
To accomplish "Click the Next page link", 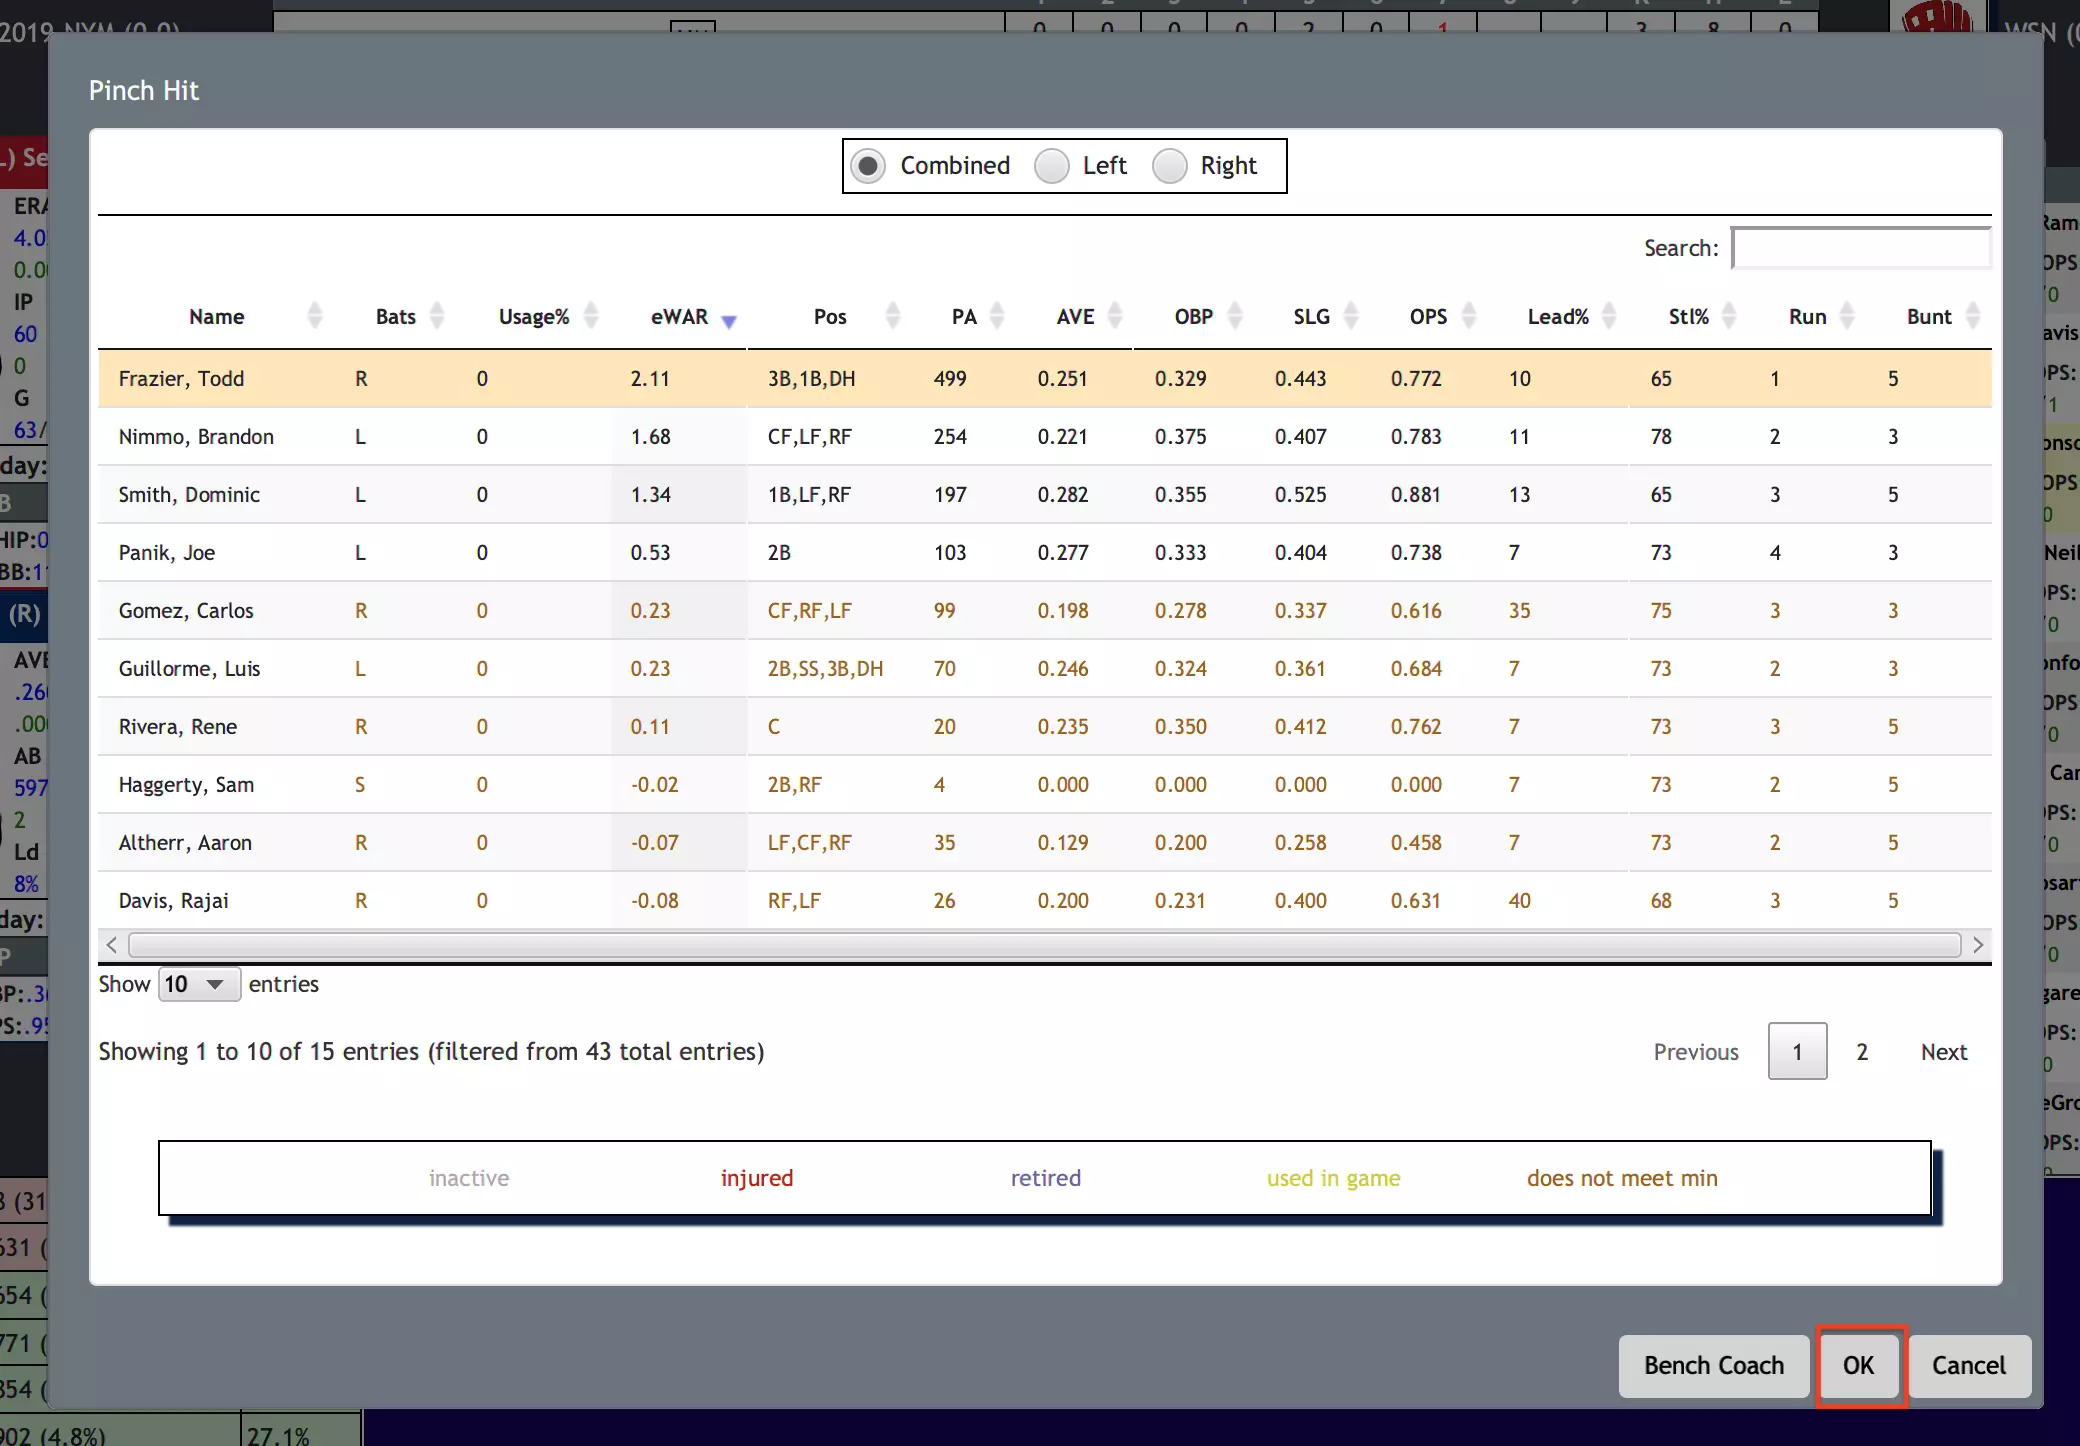I will point(1943,1052).
